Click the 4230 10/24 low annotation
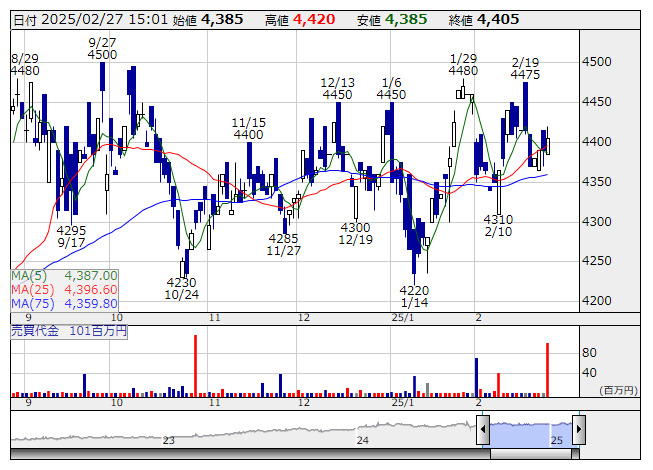Screen dimensions: 653x470 click(x=182, y=288)
